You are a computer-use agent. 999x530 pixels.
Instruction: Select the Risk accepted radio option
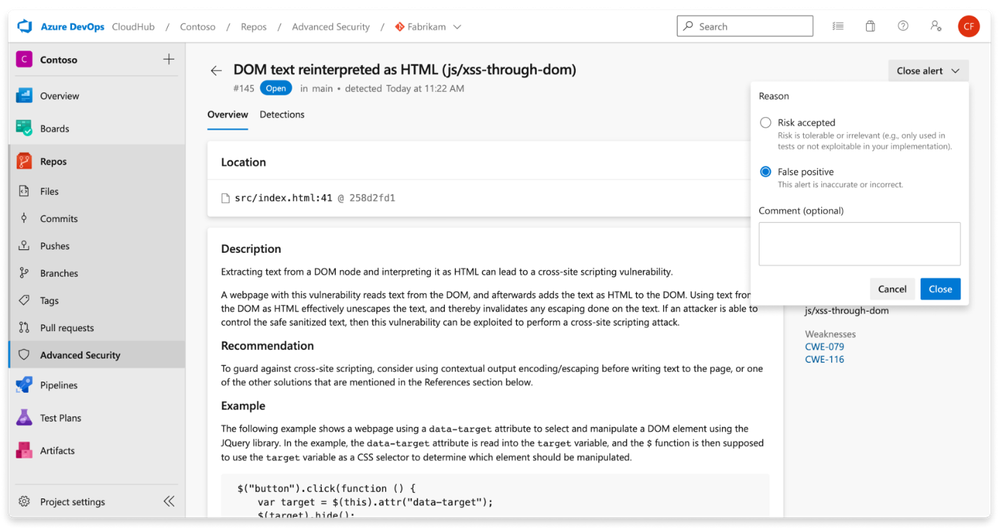766,123
